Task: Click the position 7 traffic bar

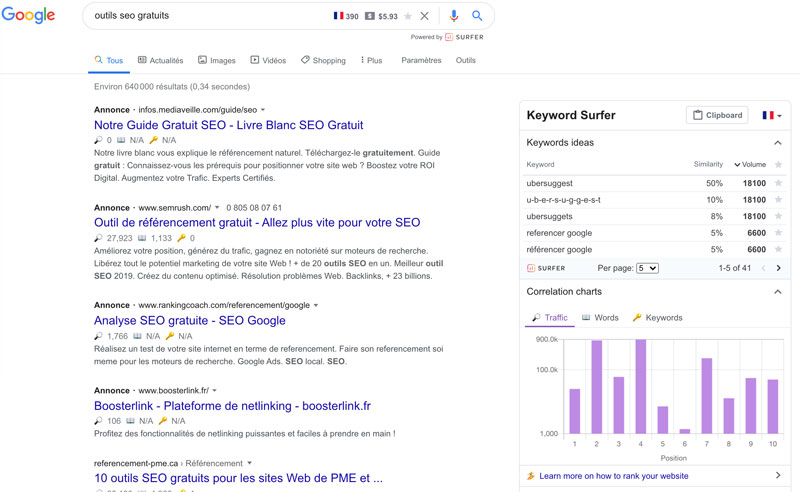Action: 707,396
